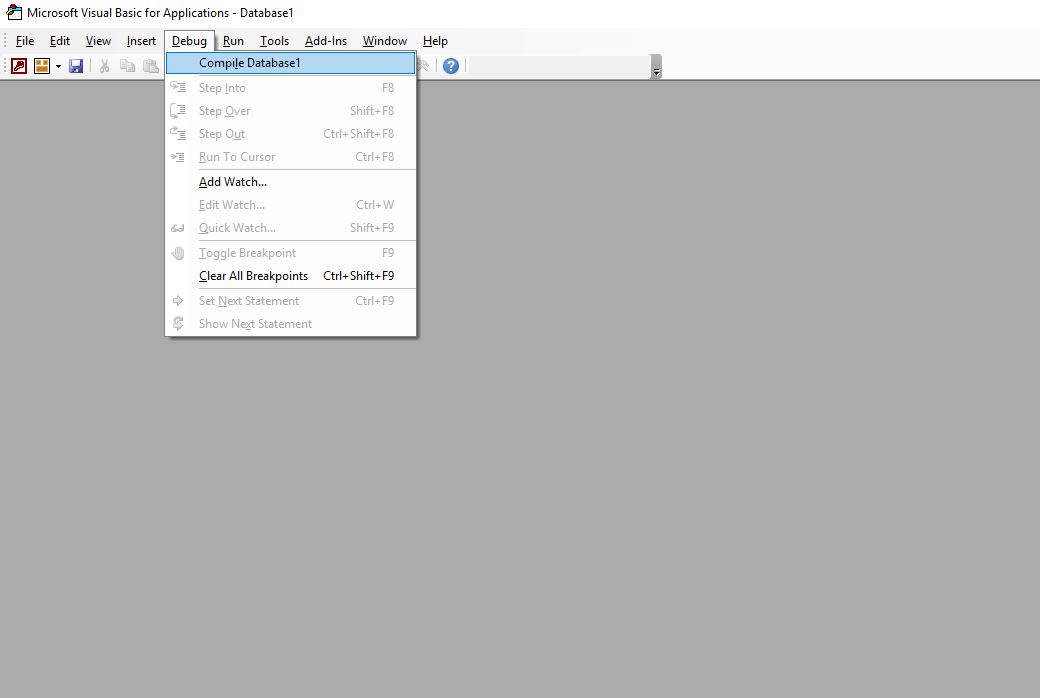Image resolution: width=1040 pixels, height=698 pixels.
Task: Click the Paste toolbar icon
Action: [x=151, y=66]
